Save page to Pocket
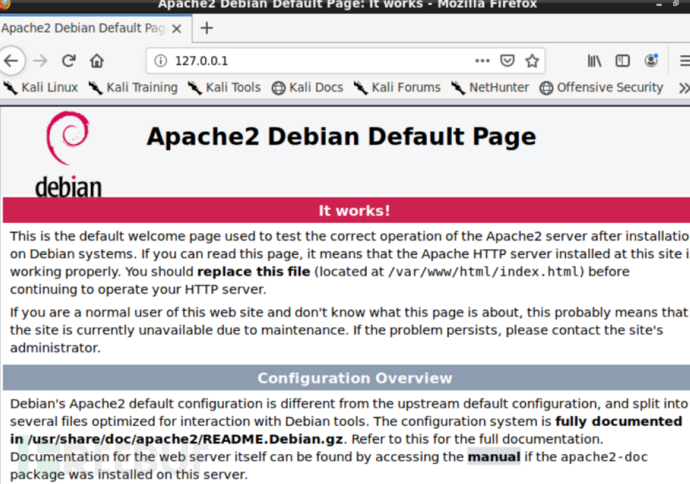 coord(507,61)
